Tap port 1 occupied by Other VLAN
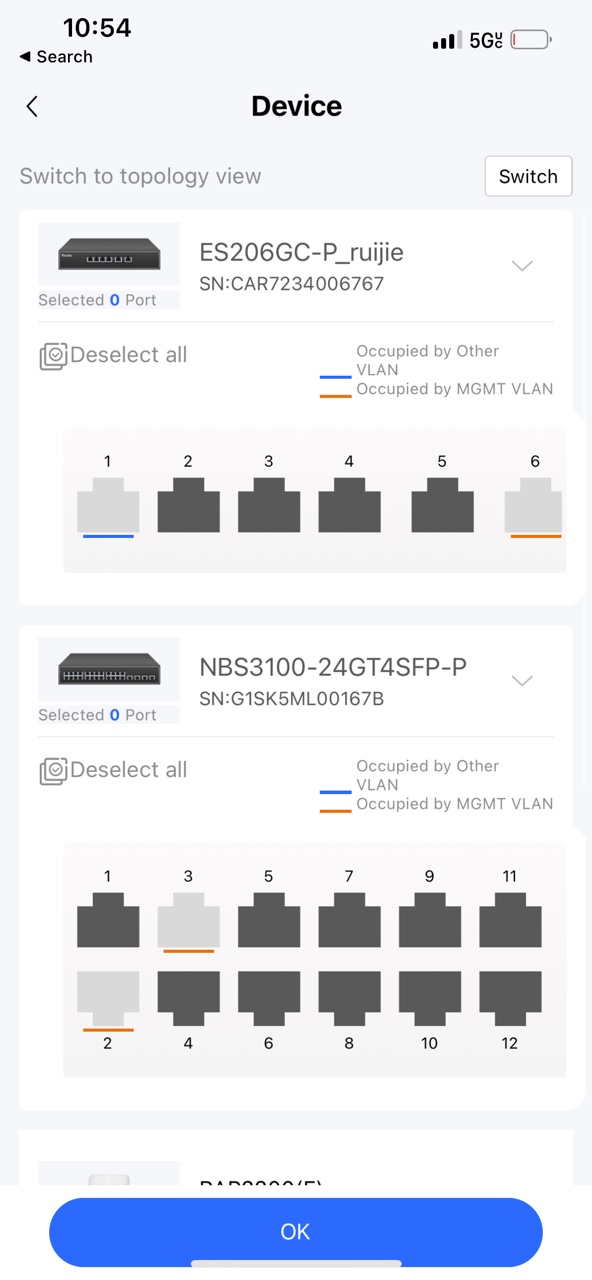 point(108,505)
